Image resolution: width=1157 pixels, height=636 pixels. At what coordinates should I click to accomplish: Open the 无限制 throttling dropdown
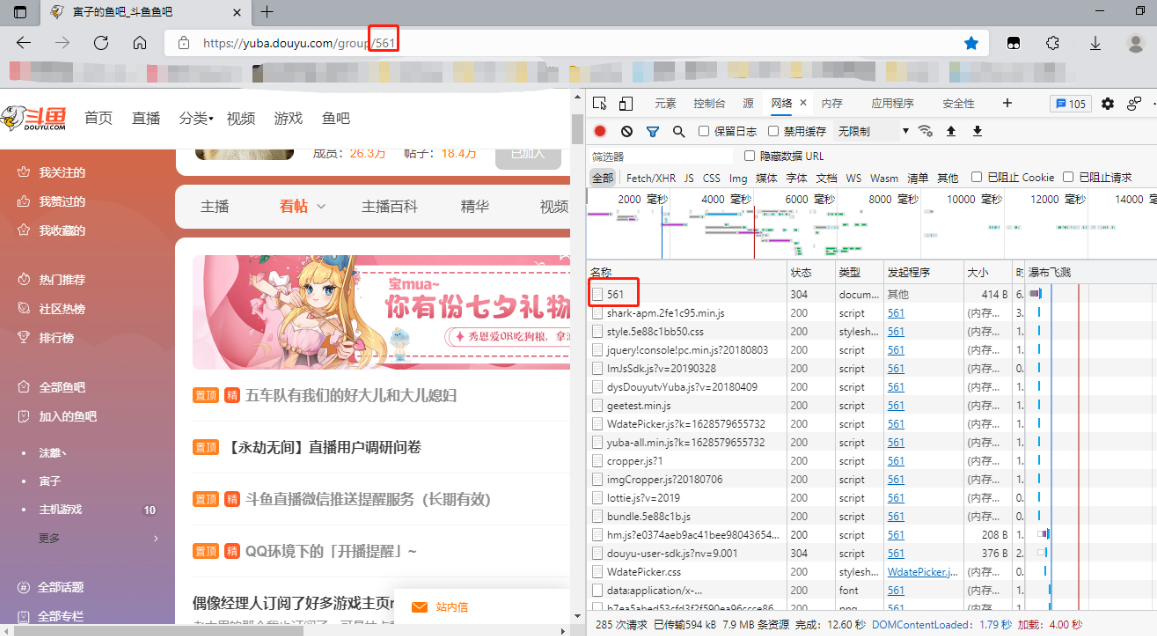[873, 131]
